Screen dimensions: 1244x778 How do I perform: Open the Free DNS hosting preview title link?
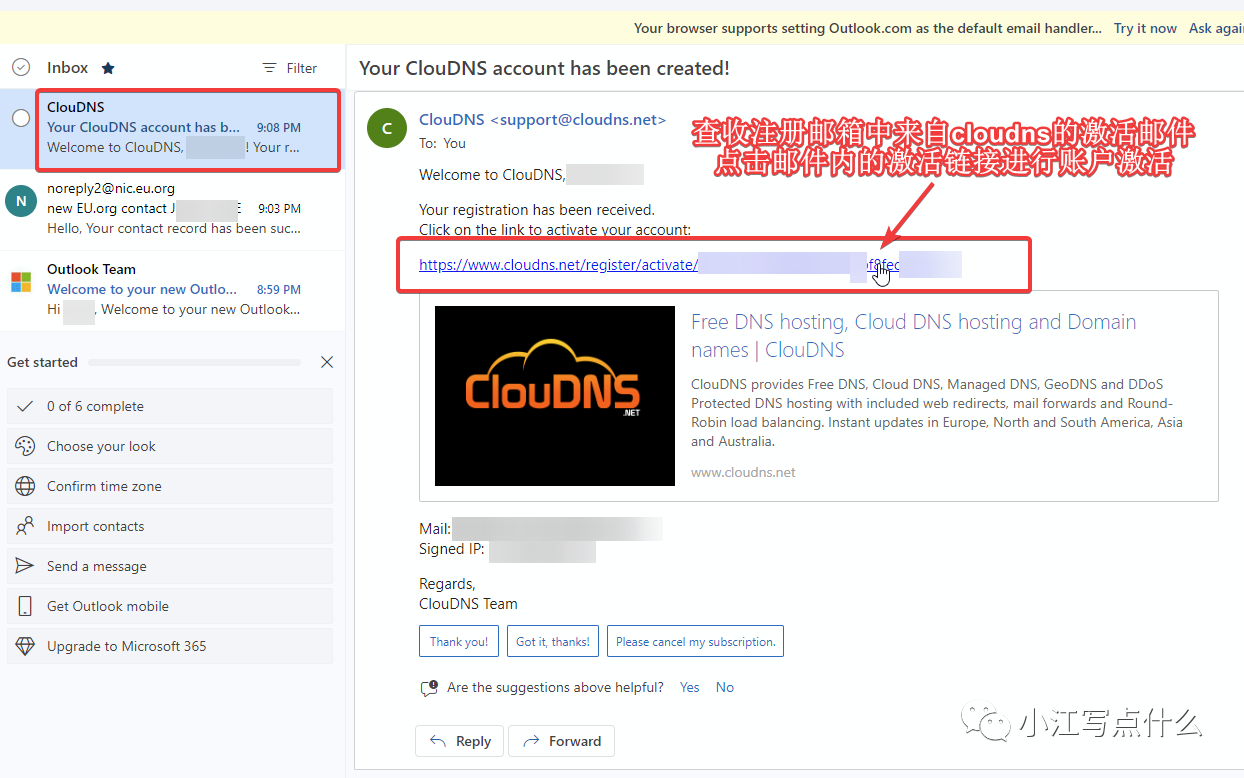click(914, 336)
